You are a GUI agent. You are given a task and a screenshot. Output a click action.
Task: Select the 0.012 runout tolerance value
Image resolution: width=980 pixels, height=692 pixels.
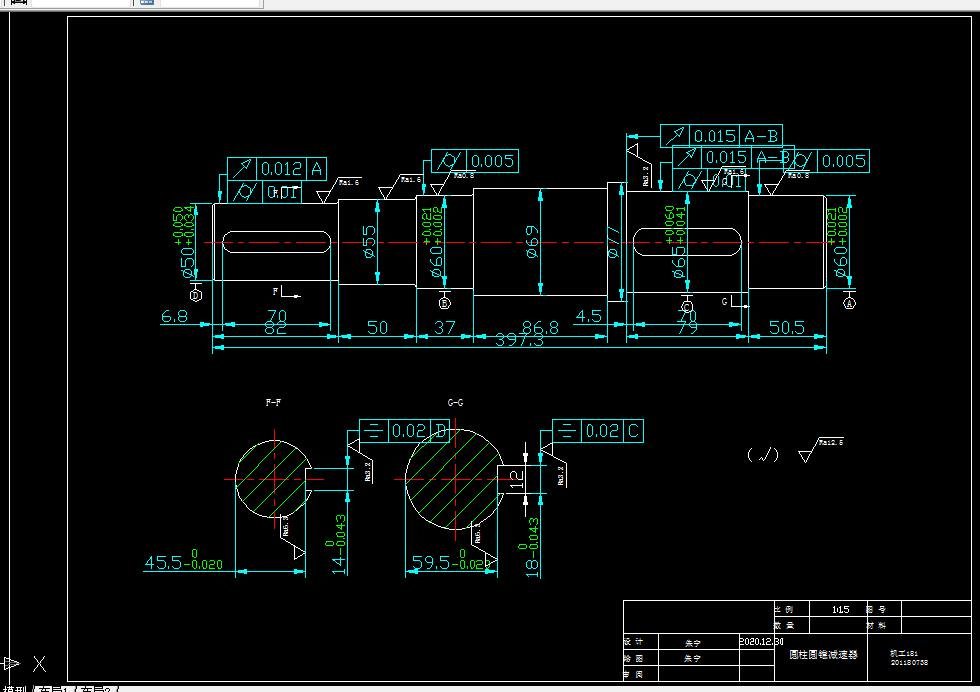pos(281,169)
